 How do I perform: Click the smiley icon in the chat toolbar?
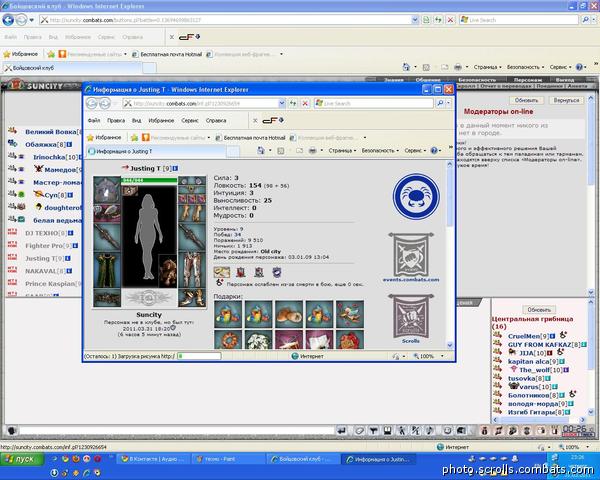447,430
